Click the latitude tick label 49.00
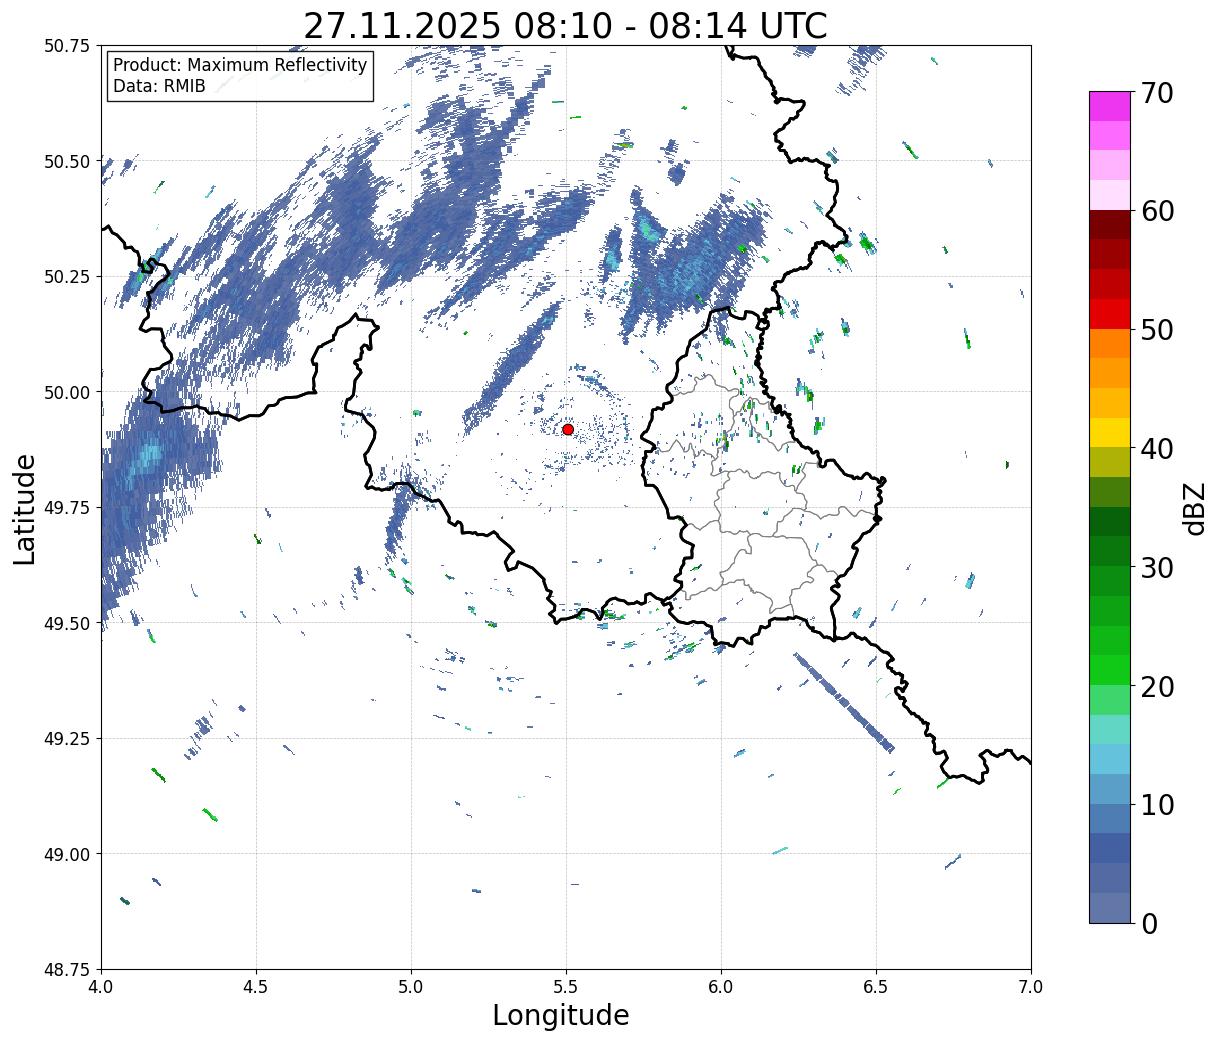The width and height of the screenshot is (1219, 1040). (x=67, y=854)
